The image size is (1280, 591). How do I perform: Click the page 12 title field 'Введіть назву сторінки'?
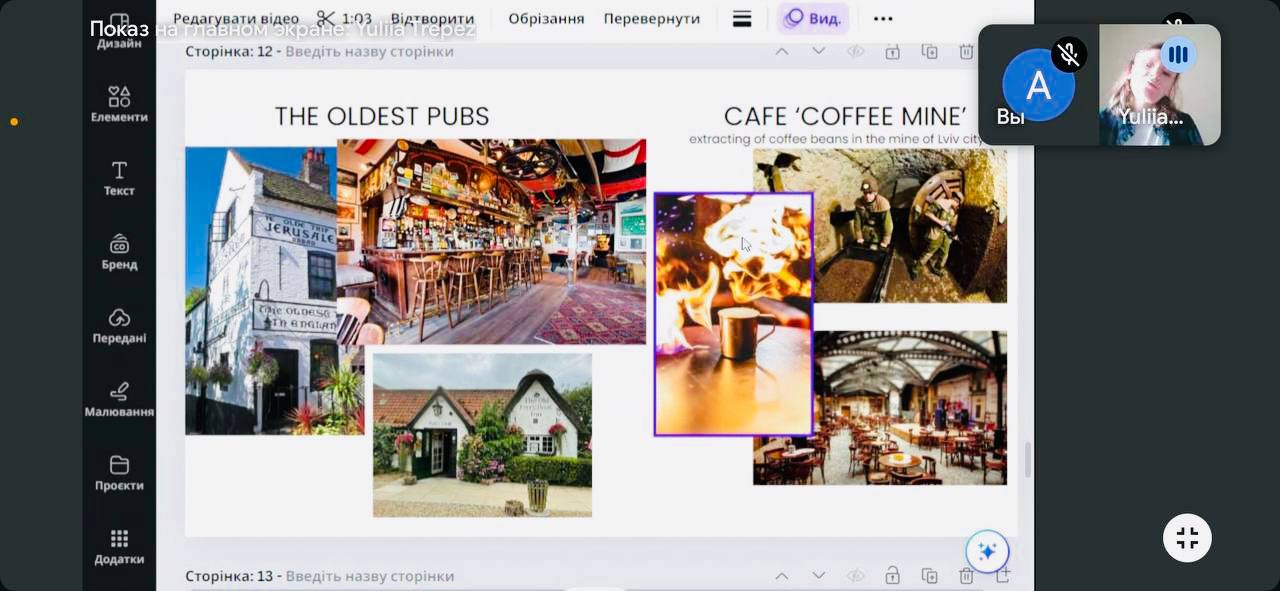tap(369, 51)
